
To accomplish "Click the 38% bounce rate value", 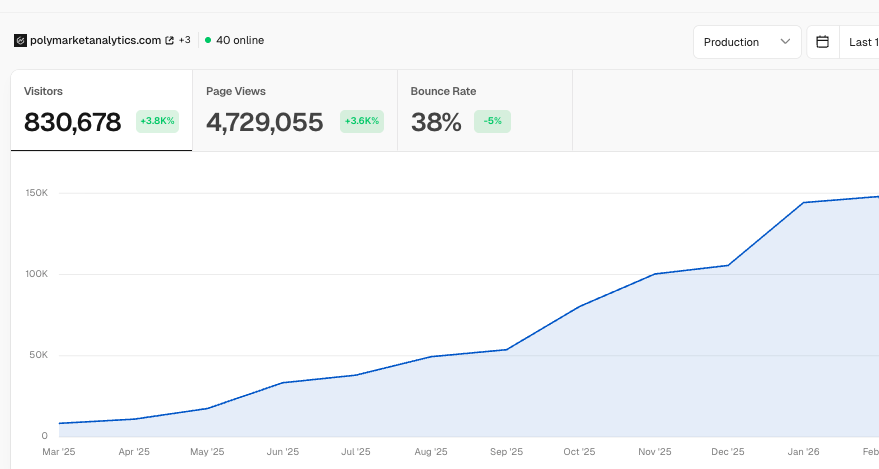I will click(x=436, y=122).
